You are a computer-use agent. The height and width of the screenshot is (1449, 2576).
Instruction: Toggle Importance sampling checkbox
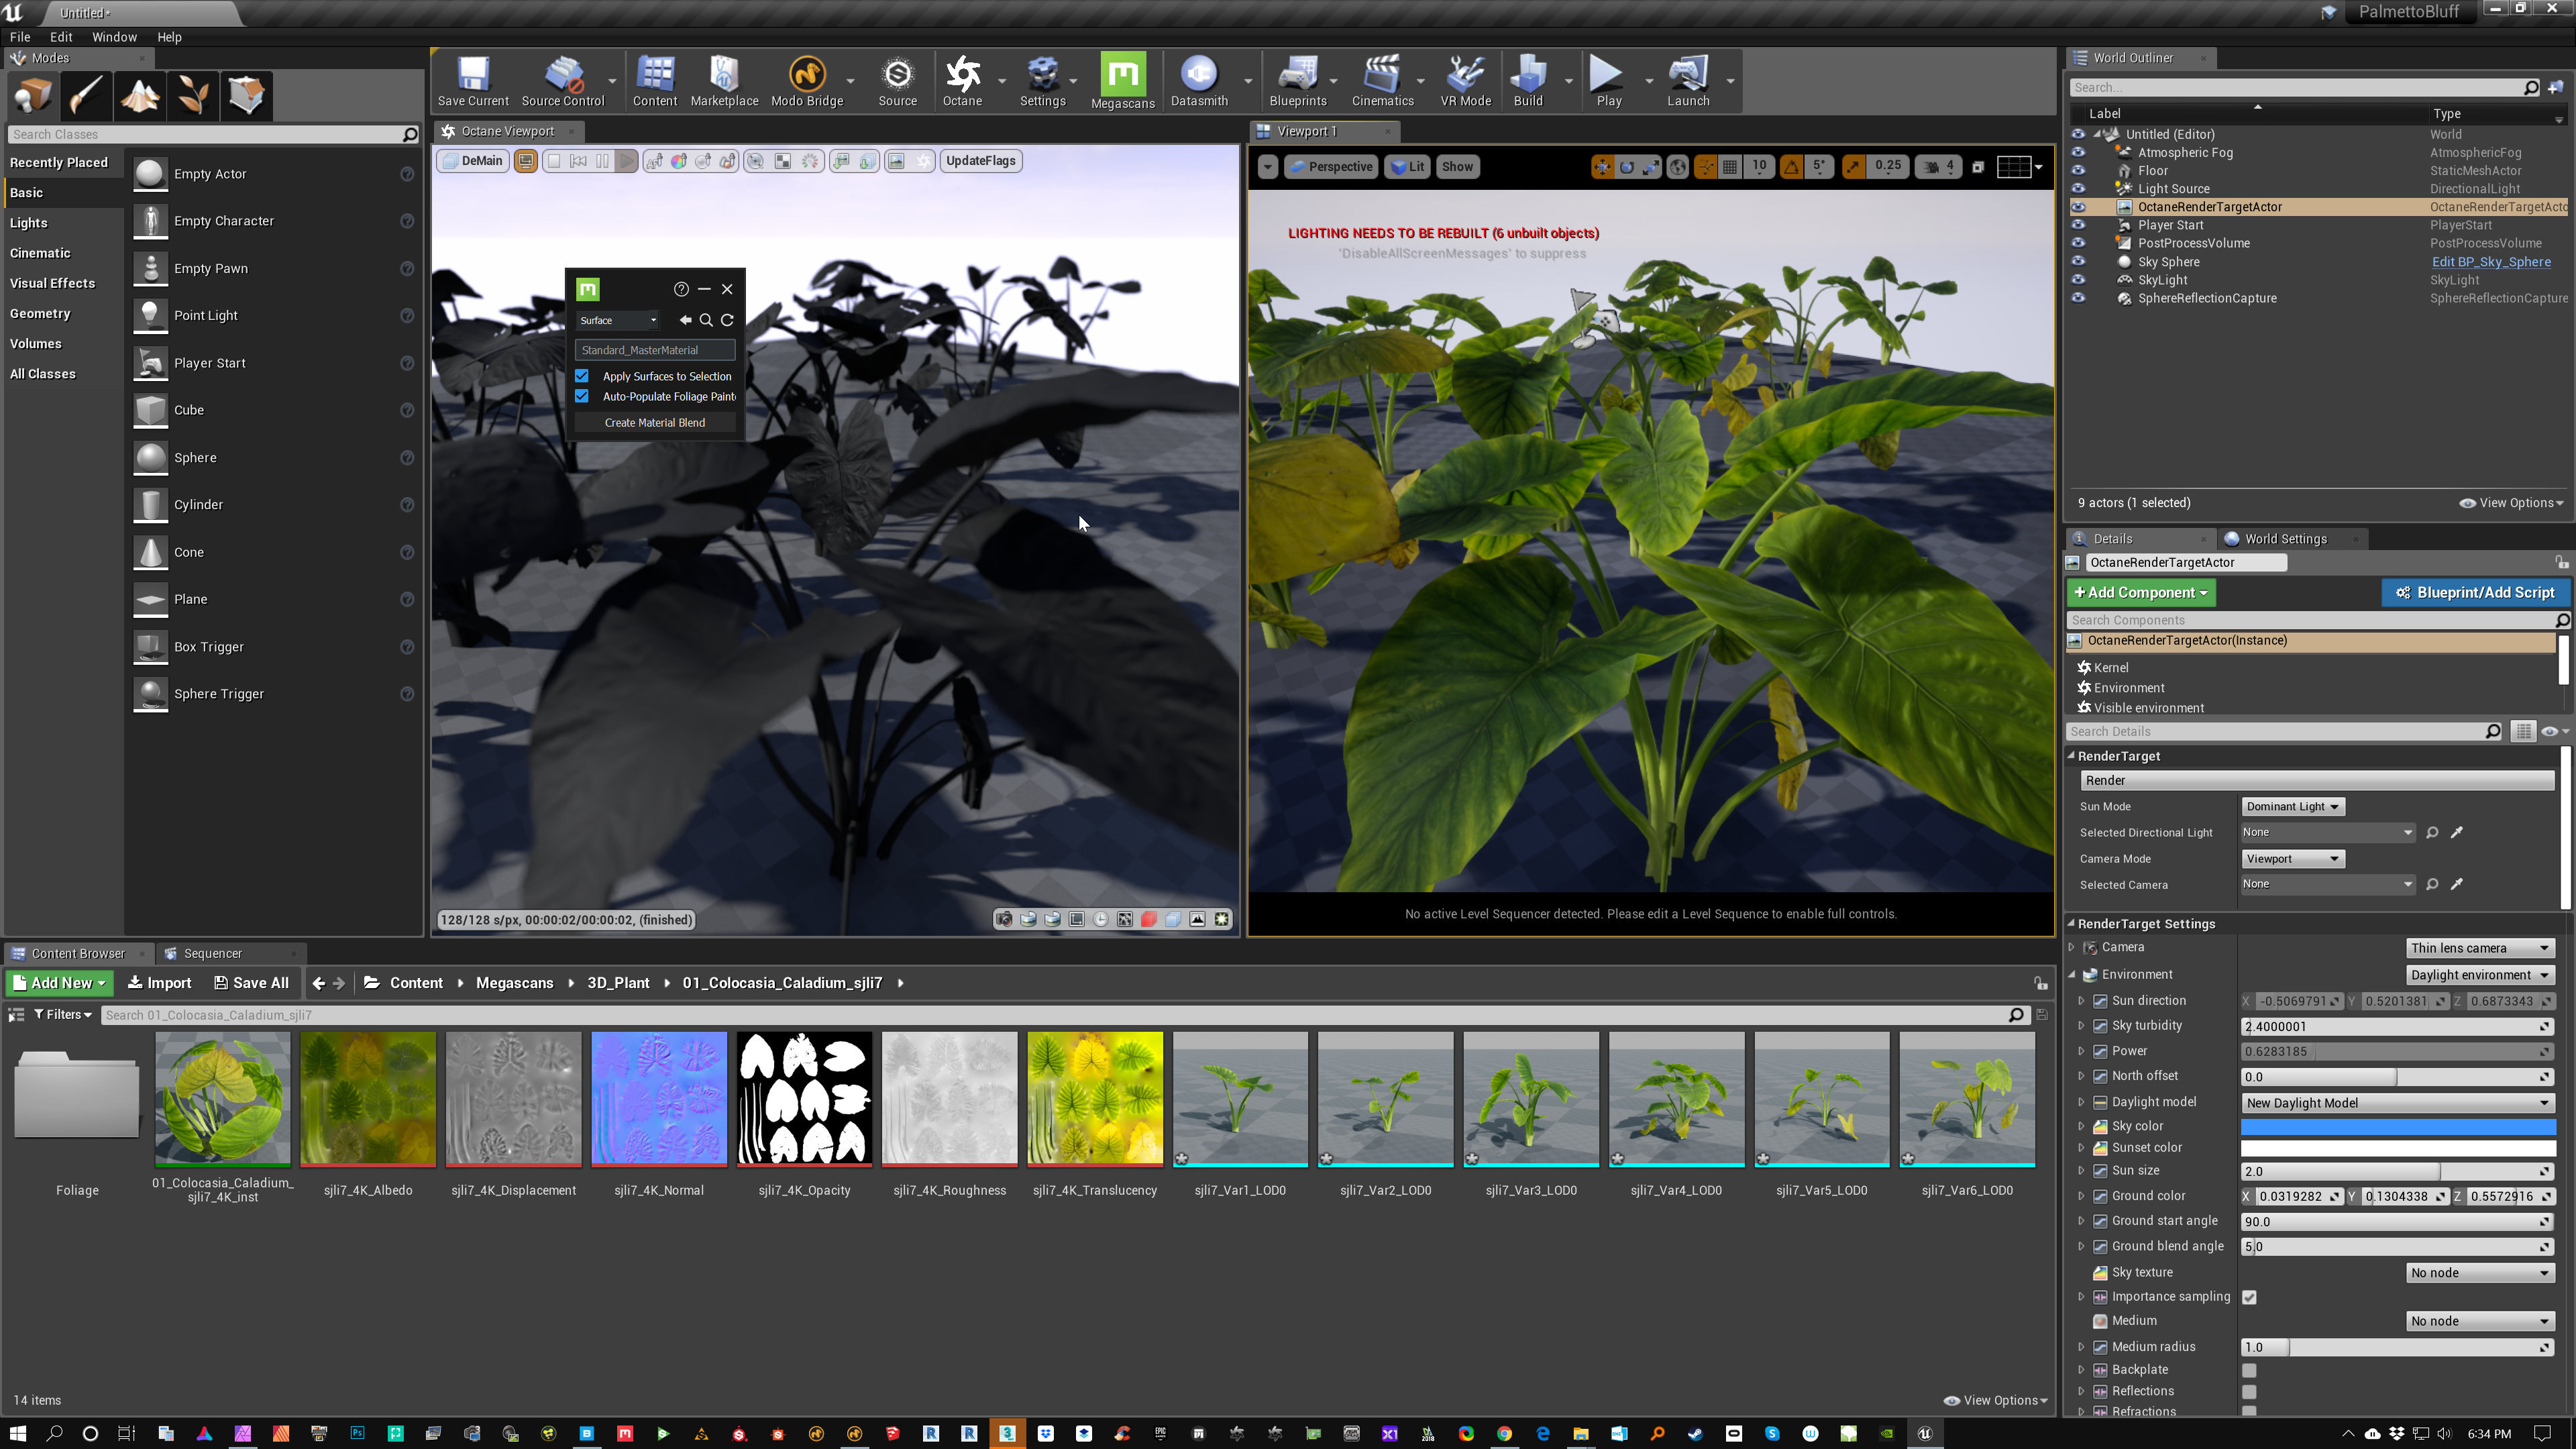point(2249,1297)
